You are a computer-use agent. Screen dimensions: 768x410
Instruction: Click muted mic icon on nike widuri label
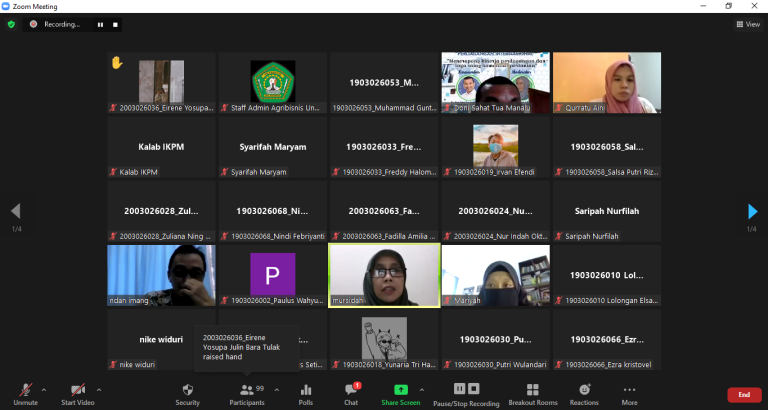click(x=114, y=364)
